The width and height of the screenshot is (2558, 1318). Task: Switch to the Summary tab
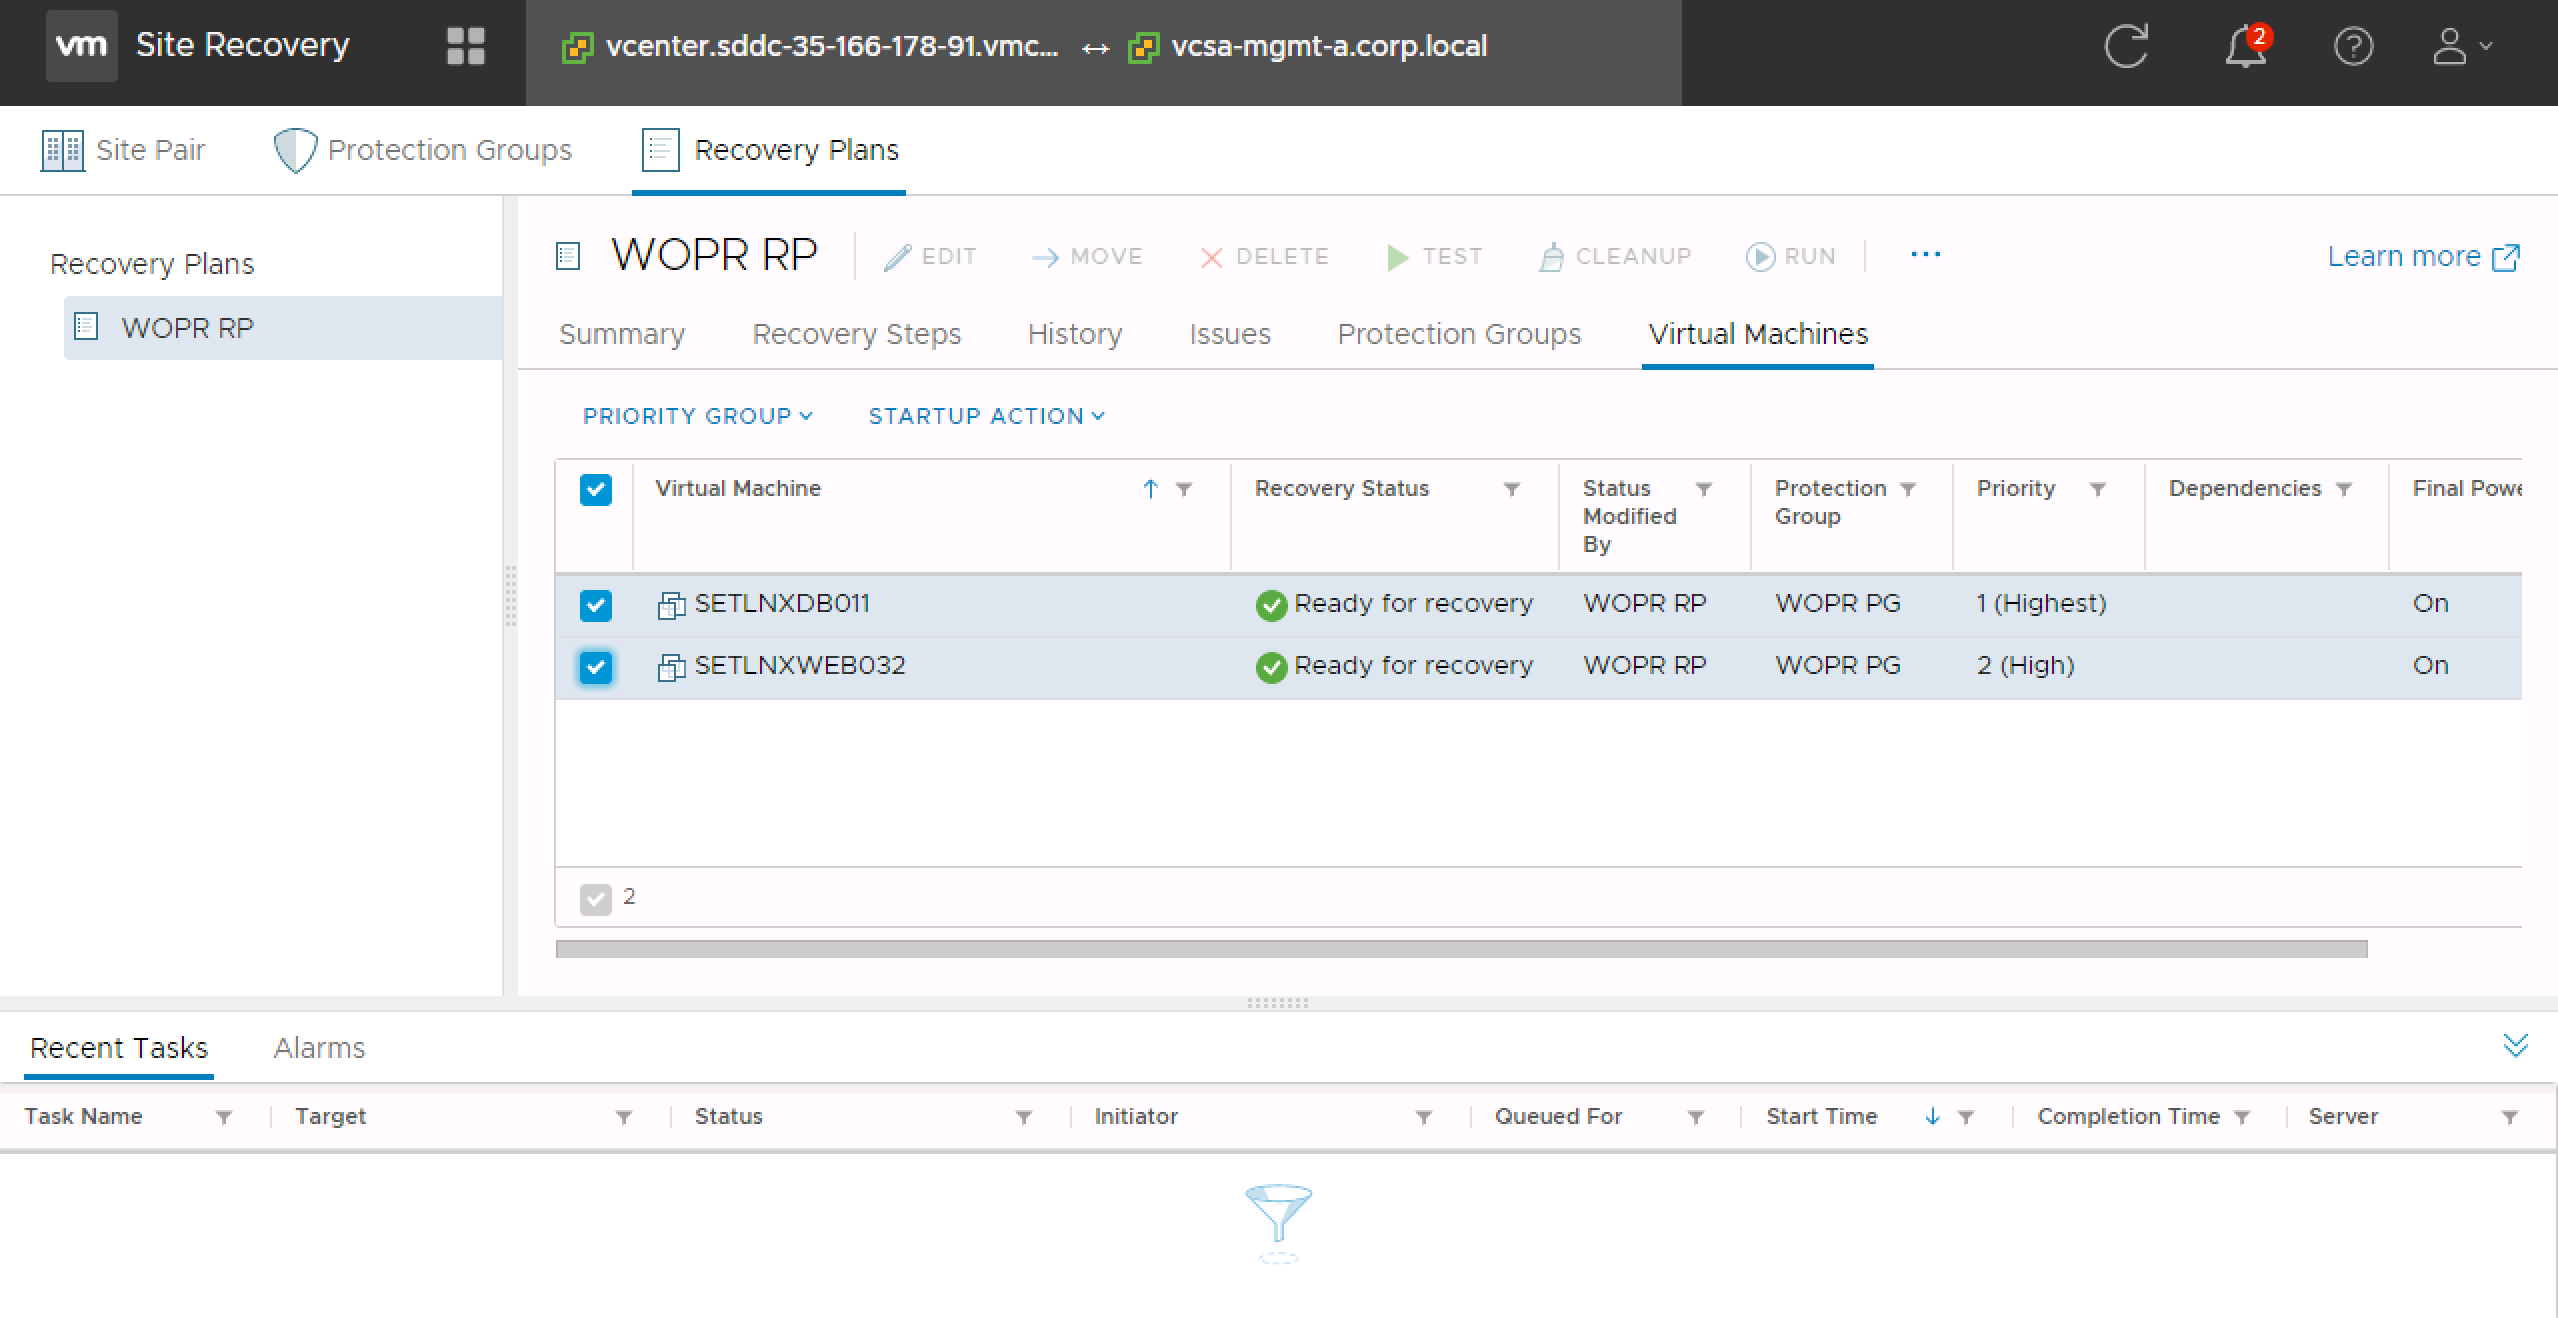click(x=622, y=334)
